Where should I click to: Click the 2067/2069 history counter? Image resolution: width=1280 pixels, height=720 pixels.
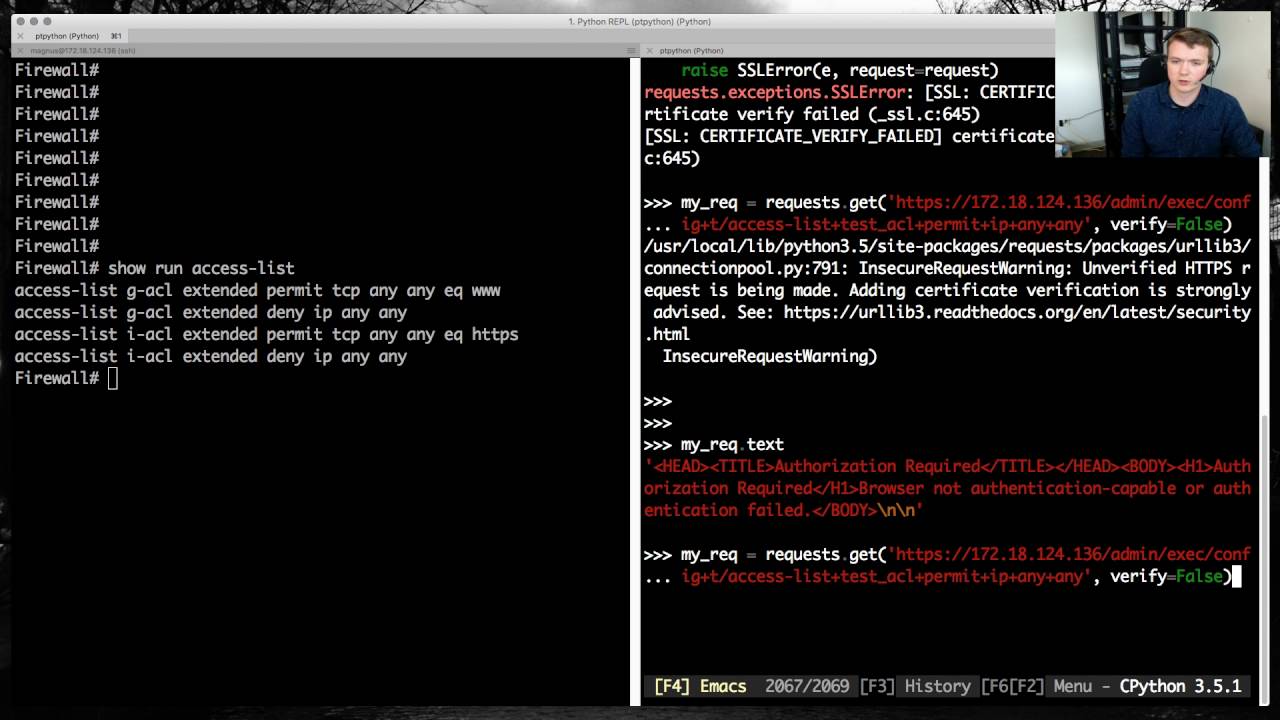pyautogui.click(x=807, y=686)
